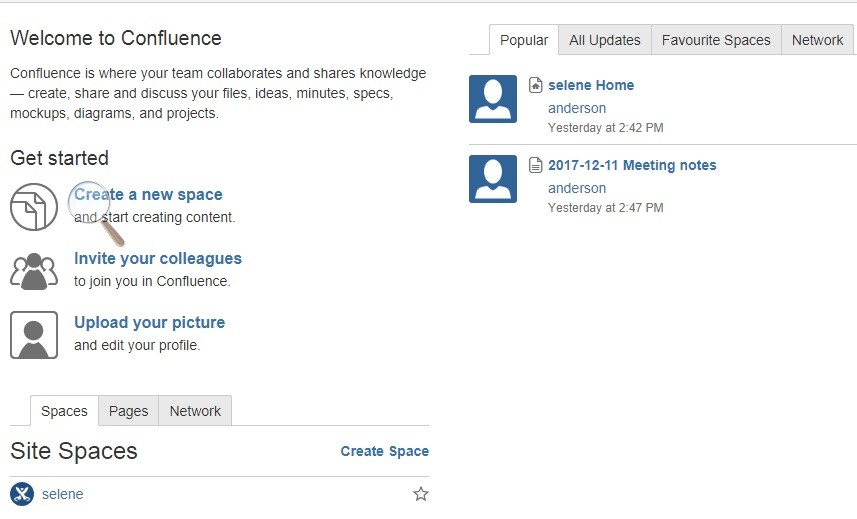
Task: Click the page icon next to 2017-12-11 Meeting notes
Action: tap(536, 165)
